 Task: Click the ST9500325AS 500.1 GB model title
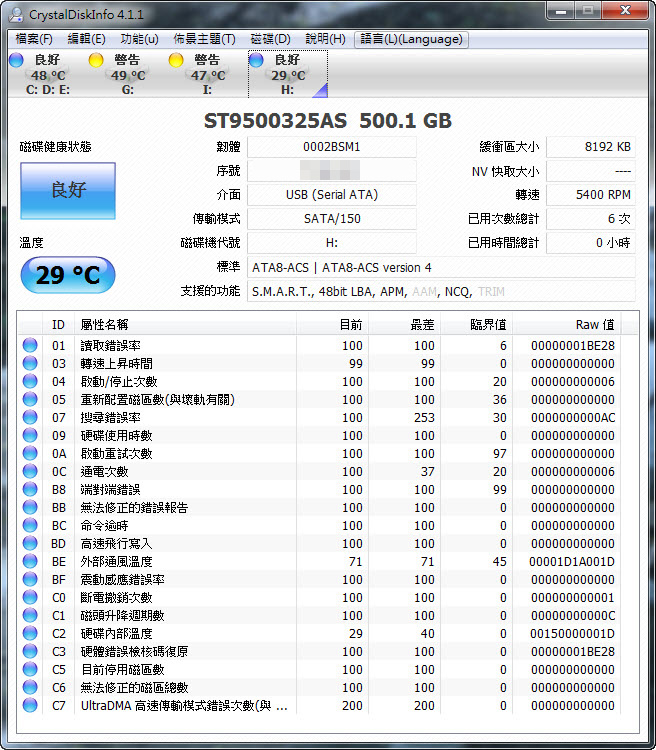pyautogui.click(x=328, y=121)
